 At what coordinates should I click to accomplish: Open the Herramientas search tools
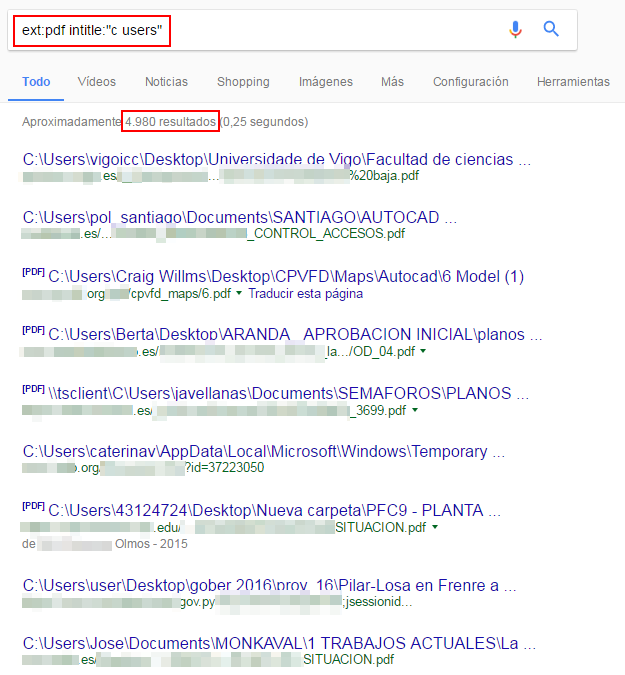click(573, 82)
